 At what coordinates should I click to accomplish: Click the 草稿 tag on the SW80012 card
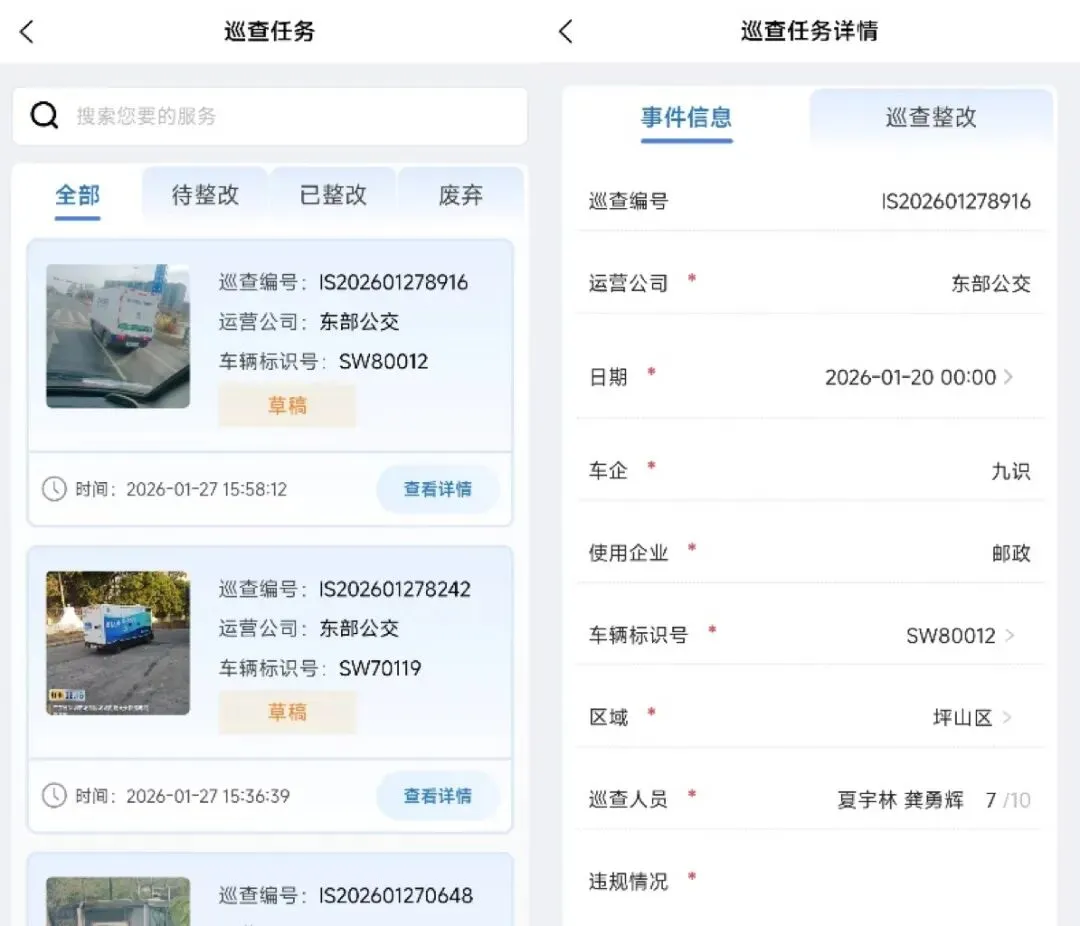click(287, 406)
